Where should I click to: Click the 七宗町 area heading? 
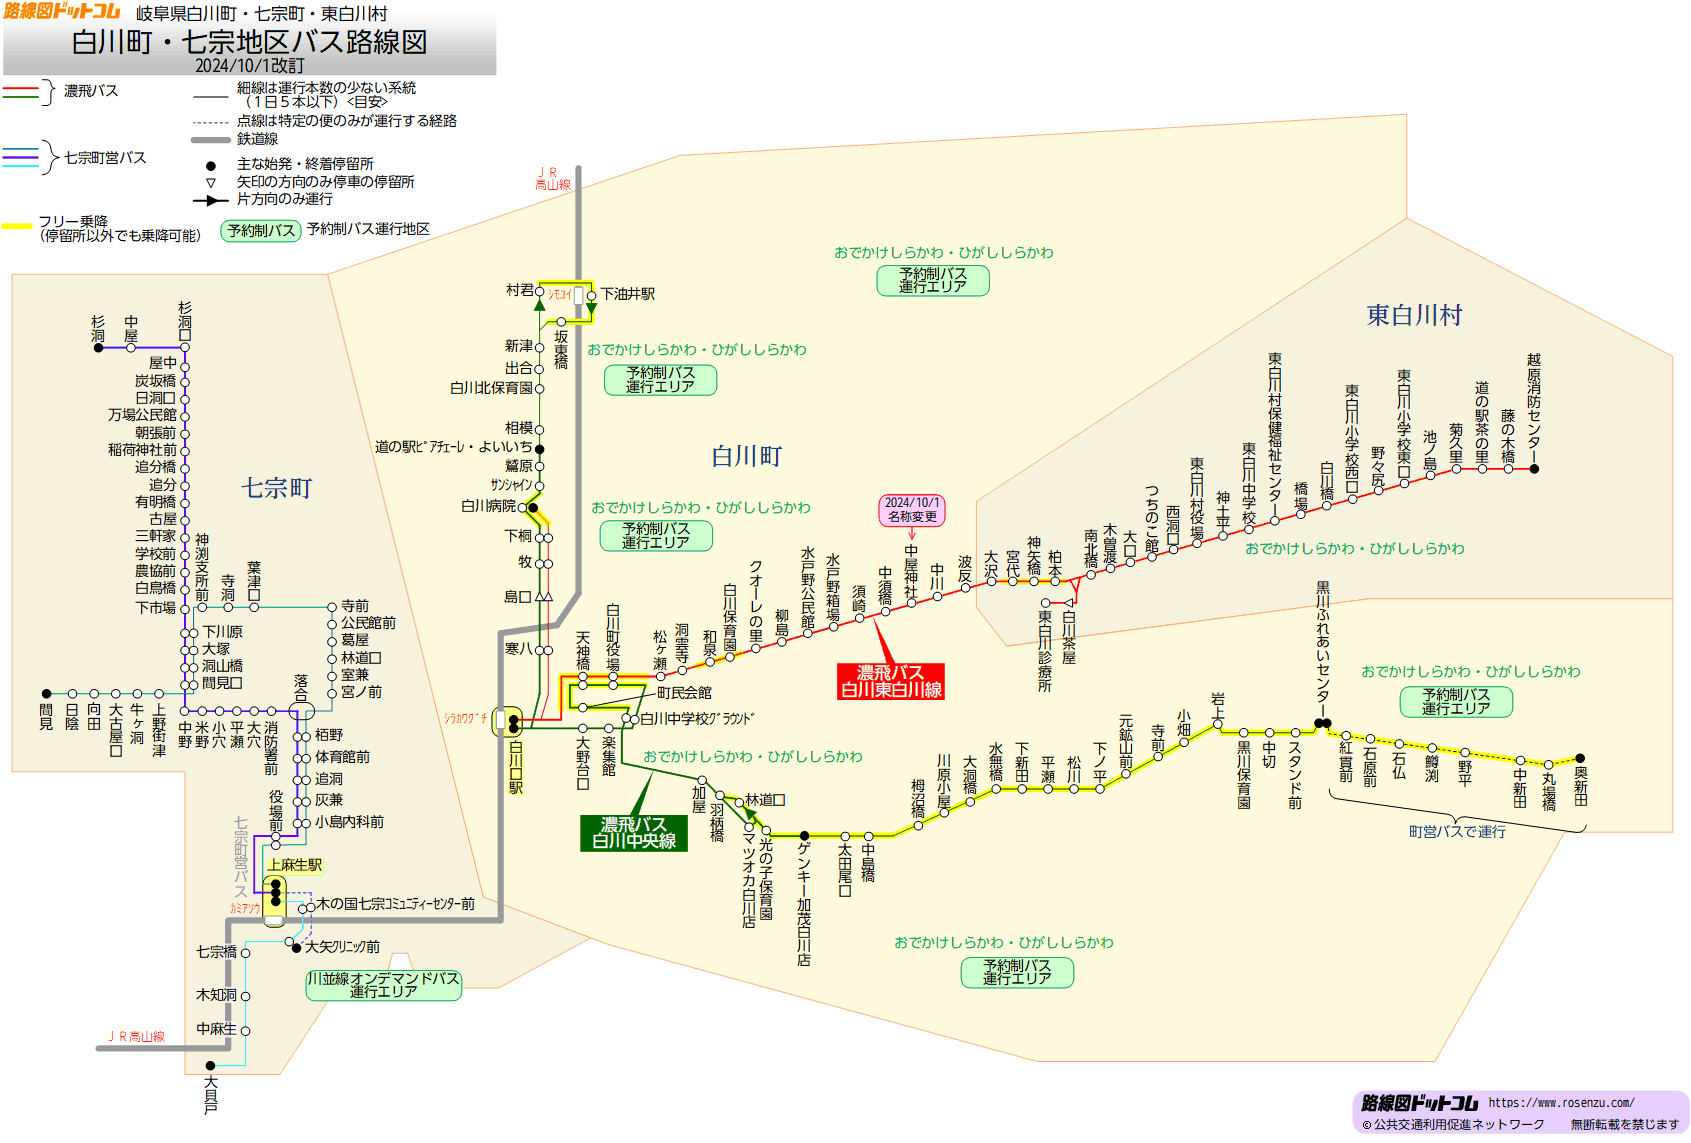click(277, 488)
